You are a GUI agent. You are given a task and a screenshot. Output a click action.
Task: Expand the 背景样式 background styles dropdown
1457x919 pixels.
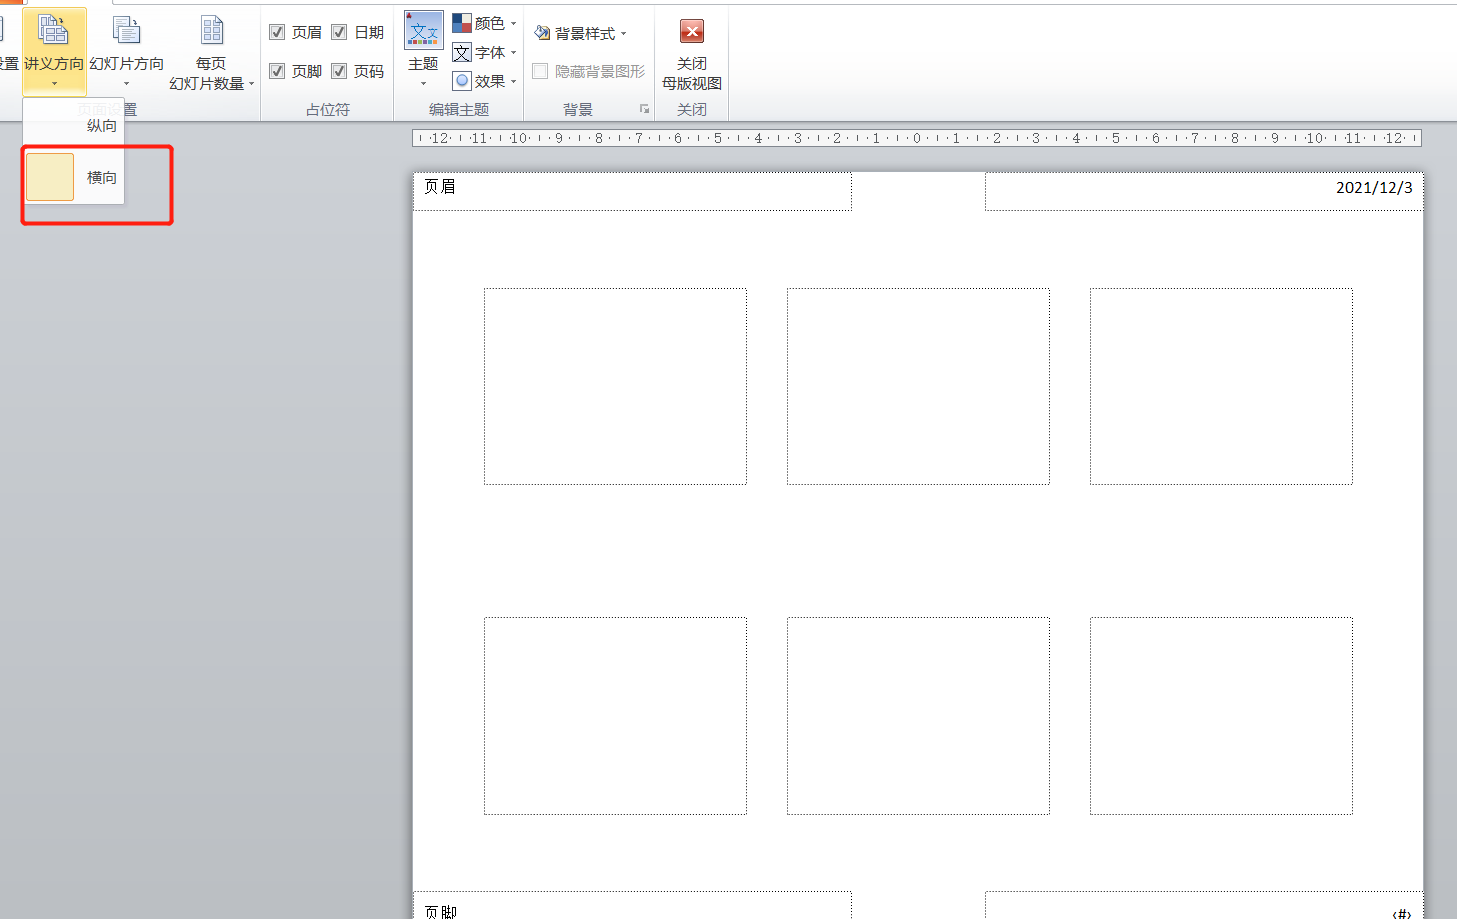(x=581, y=33)
